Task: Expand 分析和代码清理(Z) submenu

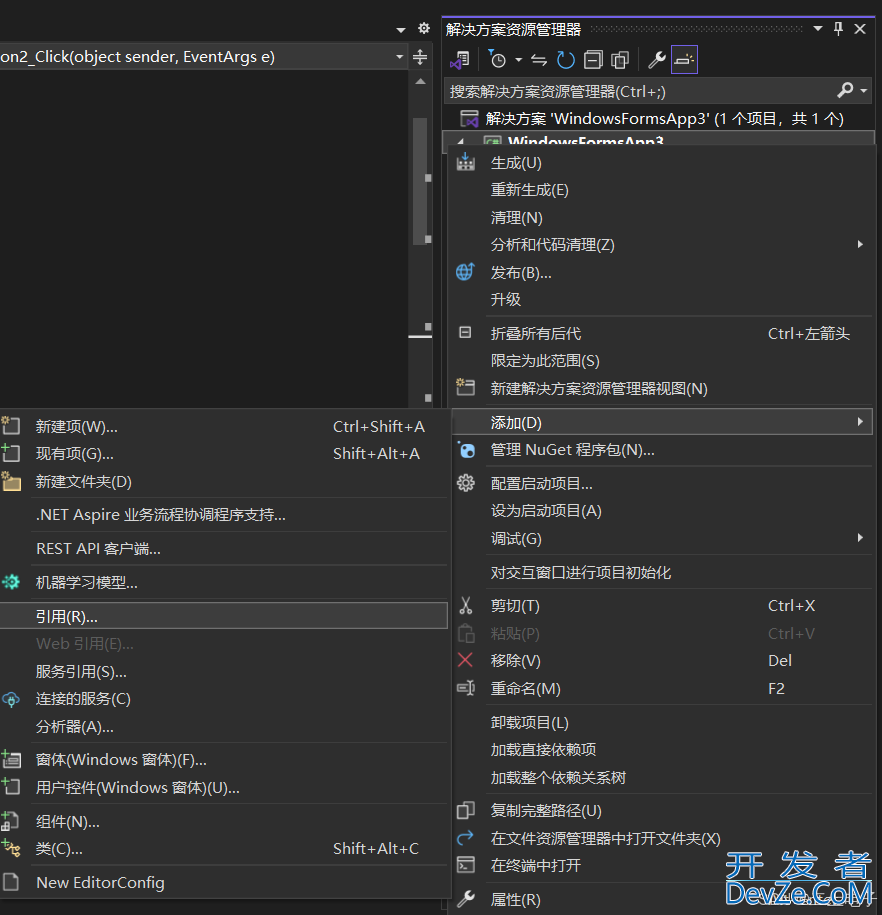Action: coord(662,245)
